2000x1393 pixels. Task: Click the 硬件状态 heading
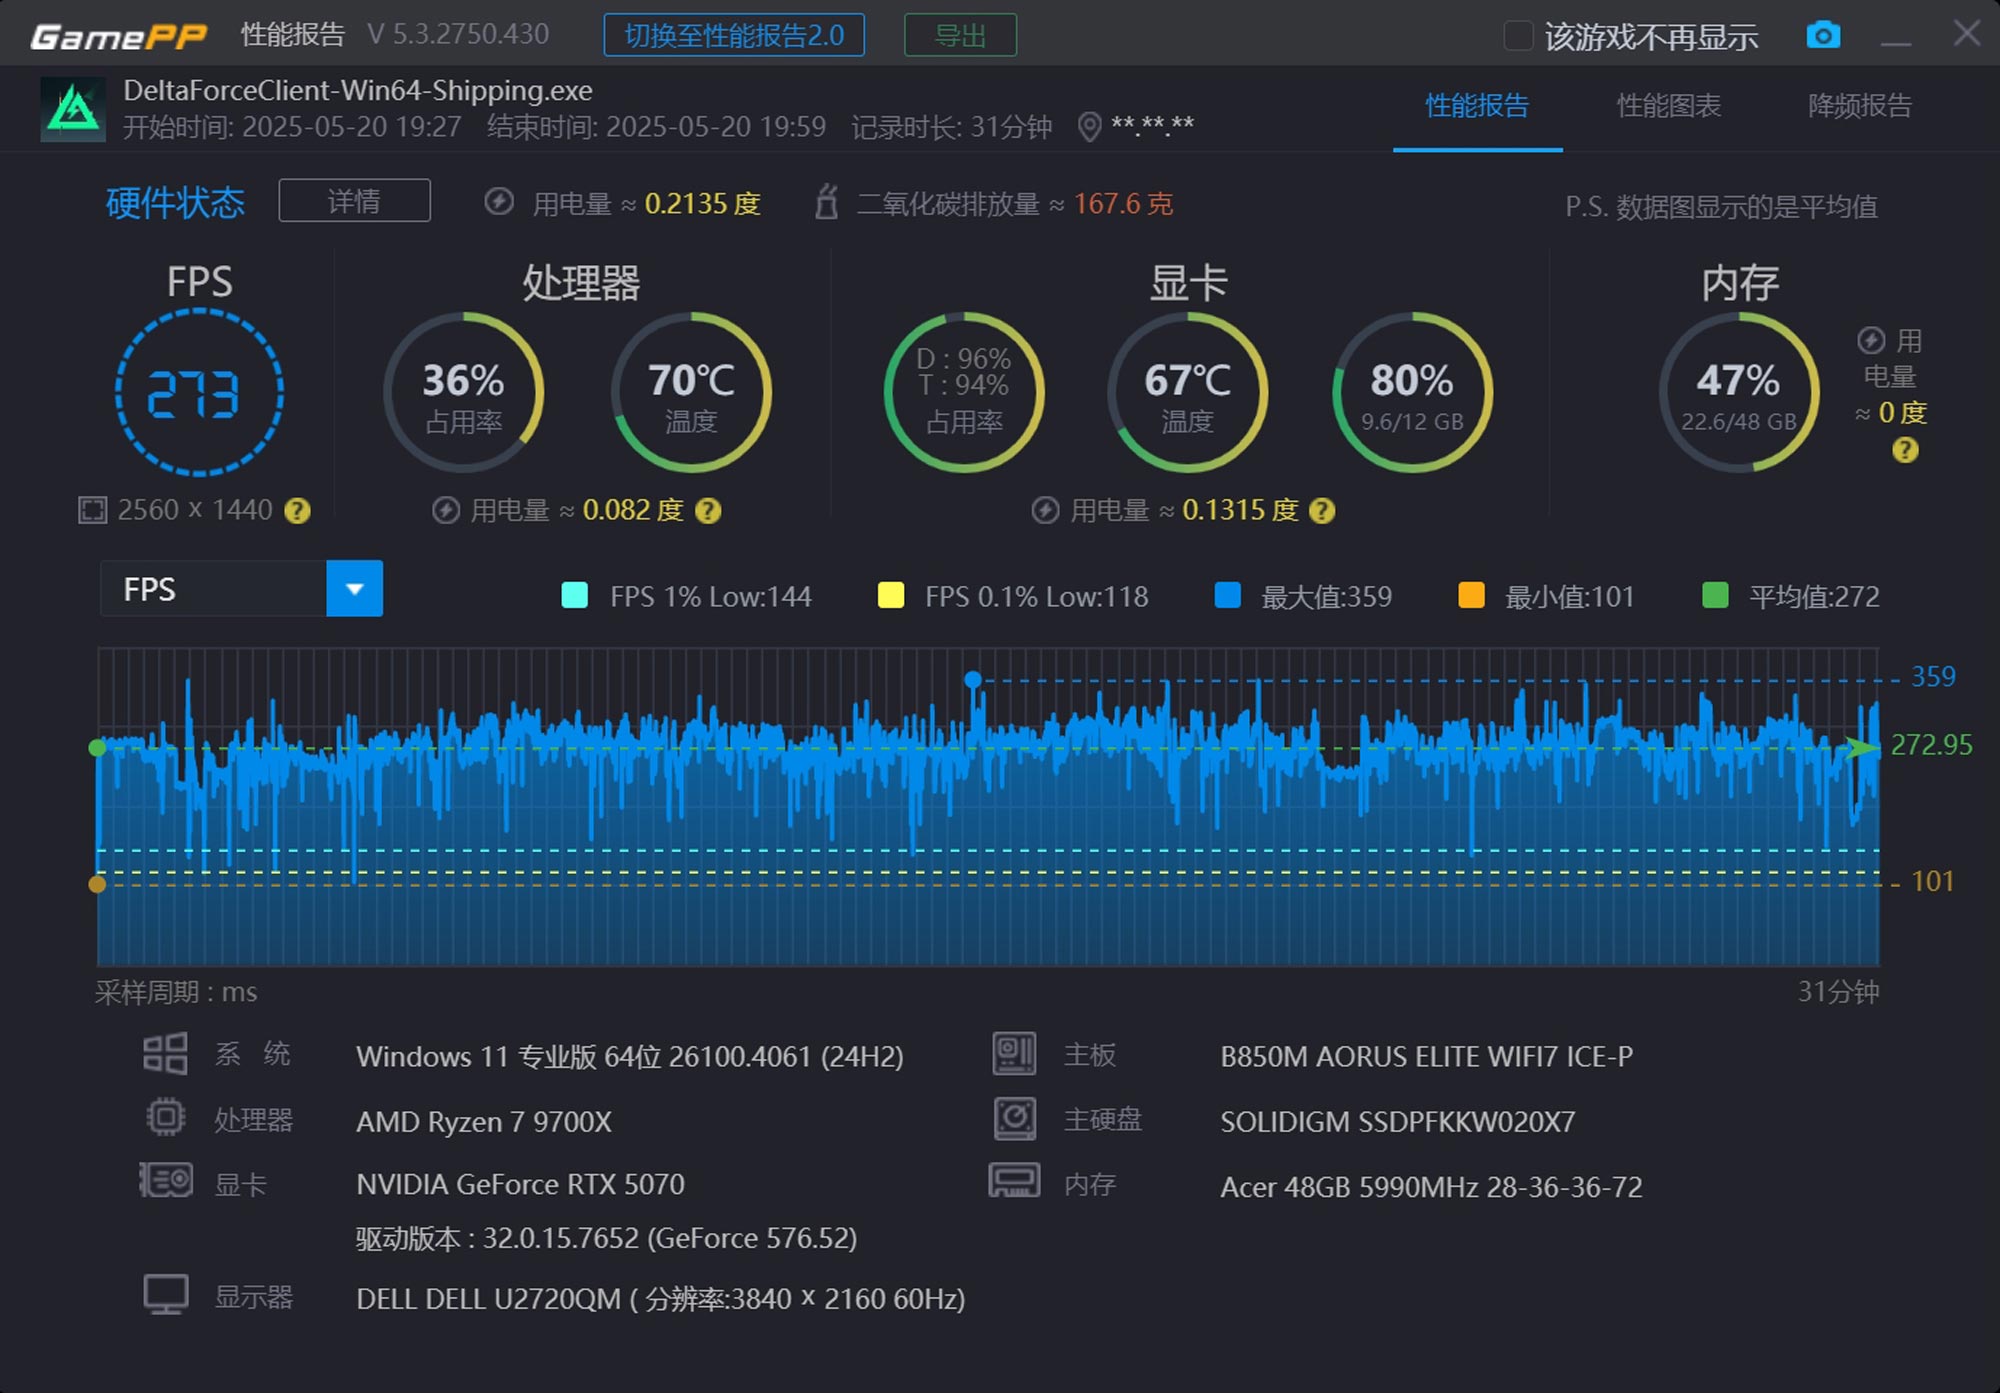[175, 203]
